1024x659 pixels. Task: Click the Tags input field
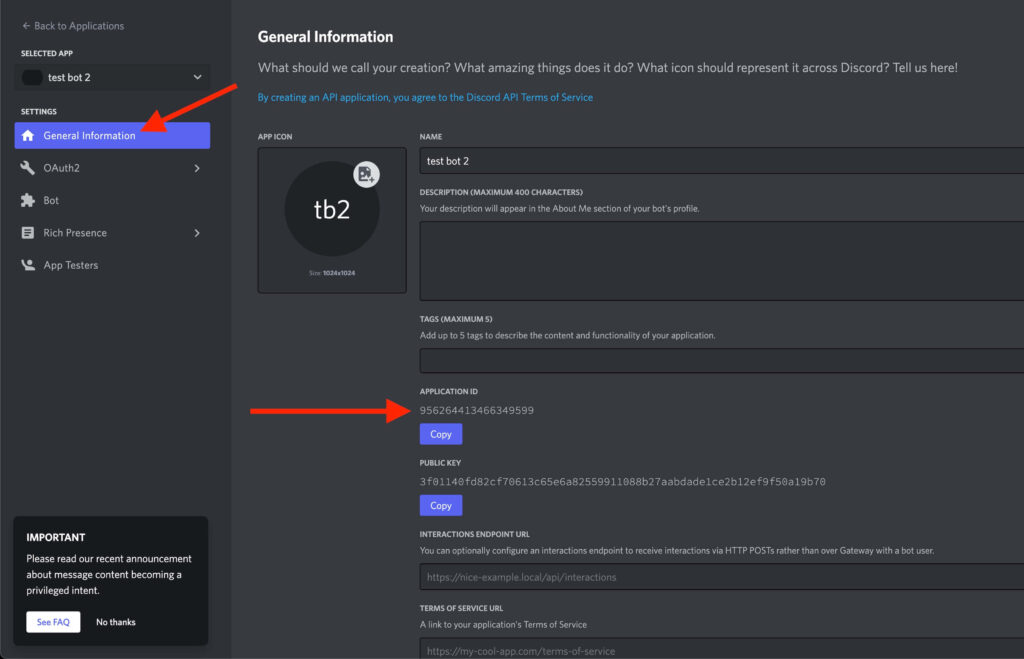click(721, 361)
